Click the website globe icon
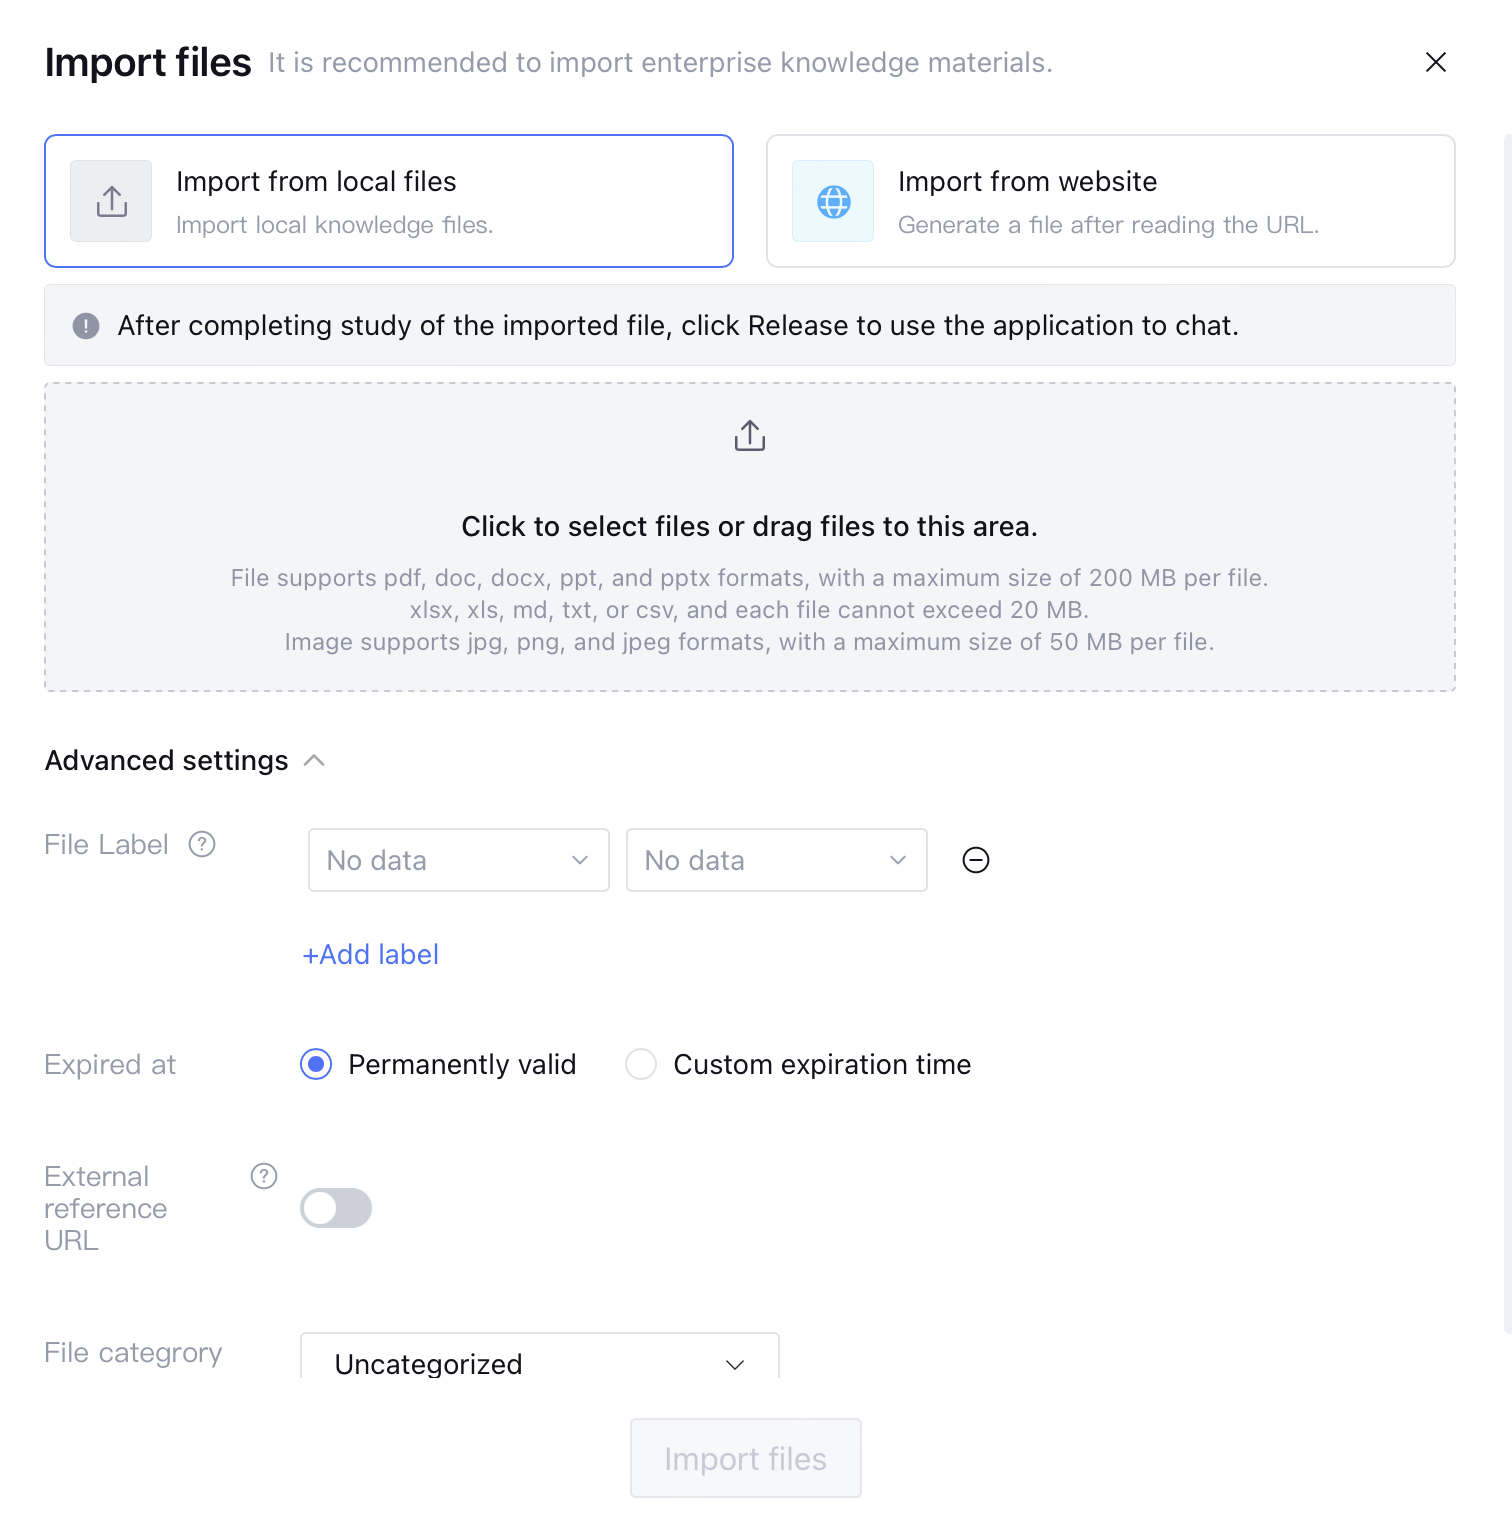This screenshot has width=1512, height=1534. [x=833, y=201]
